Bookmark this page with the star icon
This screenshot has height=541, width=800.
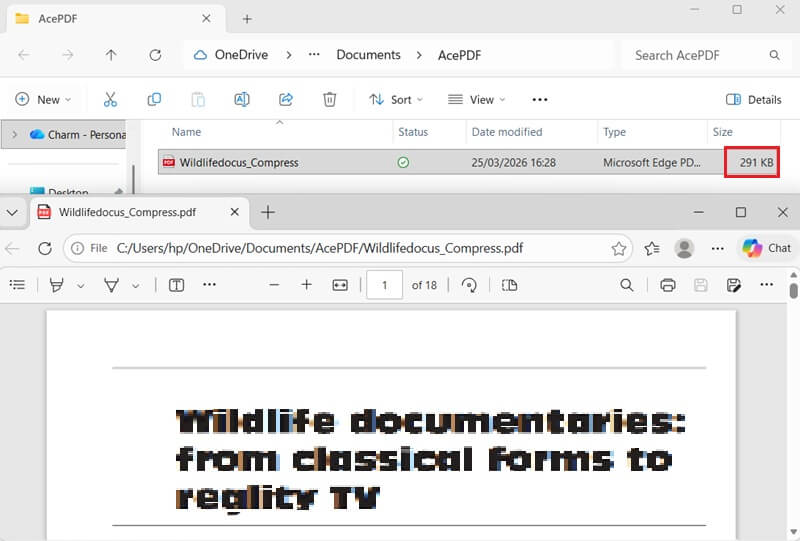[619, 249]
